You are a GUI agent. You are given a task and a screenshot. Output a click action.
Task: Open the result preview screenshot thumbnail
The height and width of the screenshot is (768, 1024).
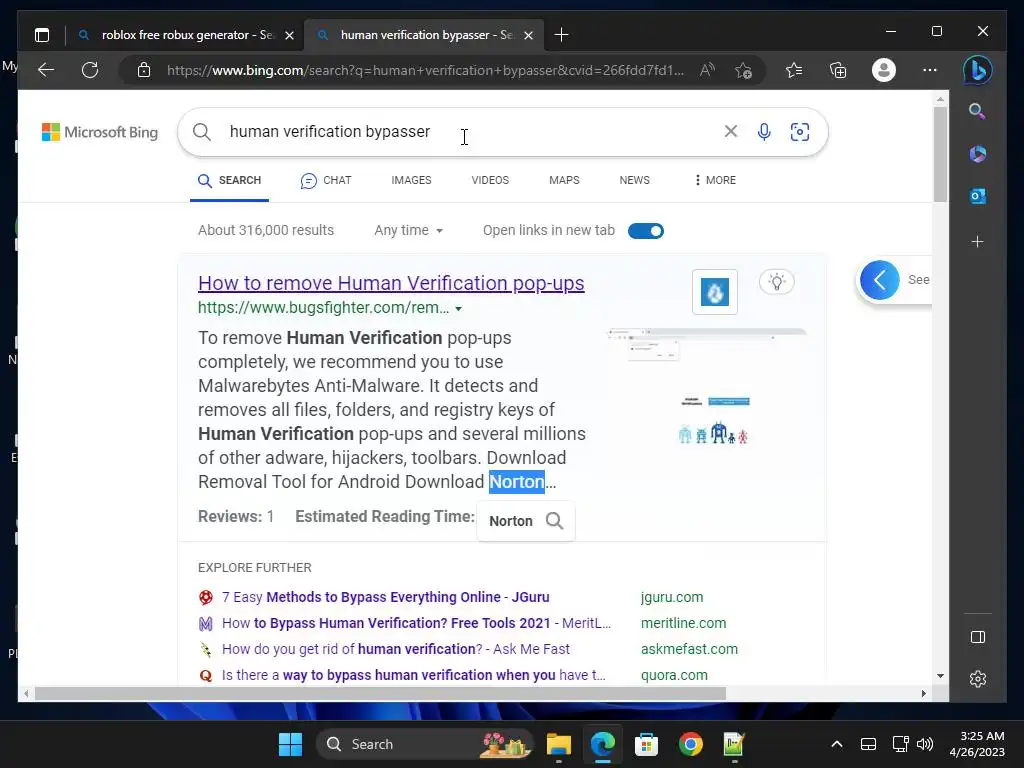point(708,389)
